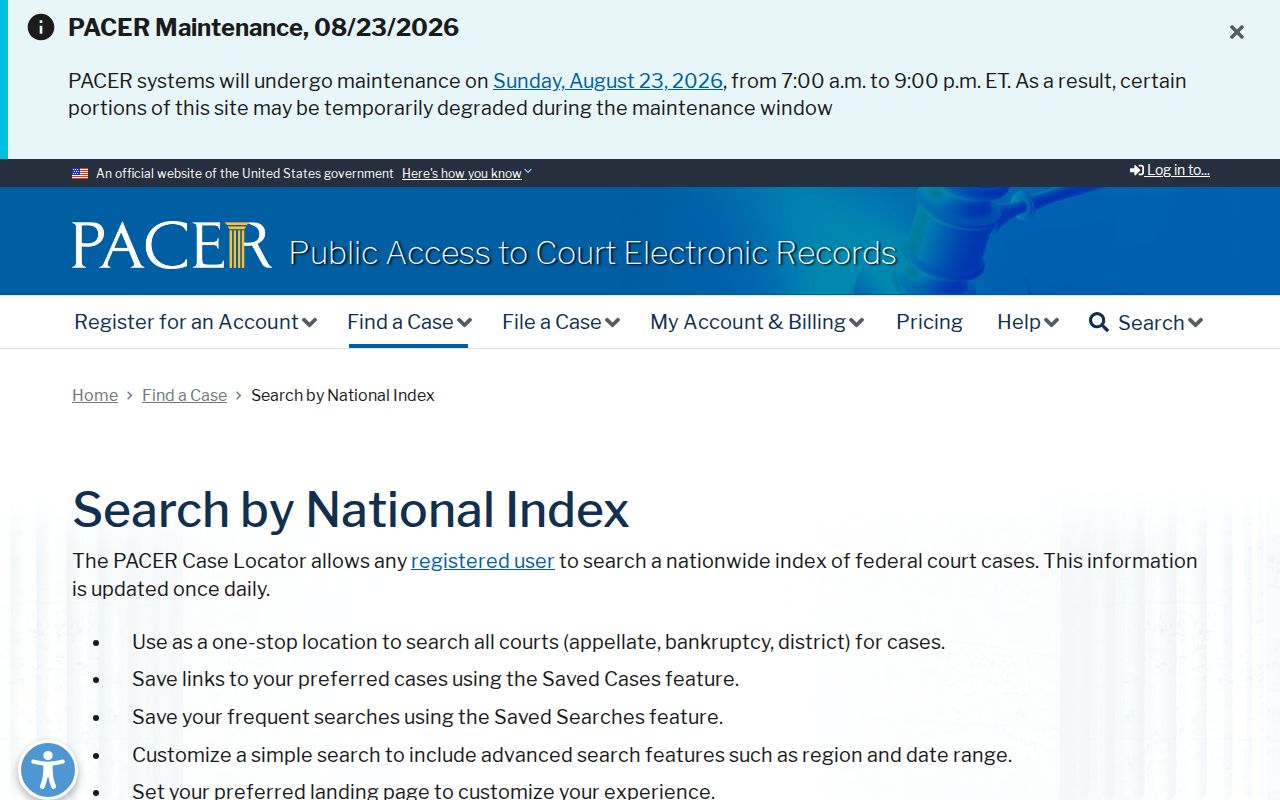Expand the File a Case menu
The image size is (1280, 800).
click(561, 322)
